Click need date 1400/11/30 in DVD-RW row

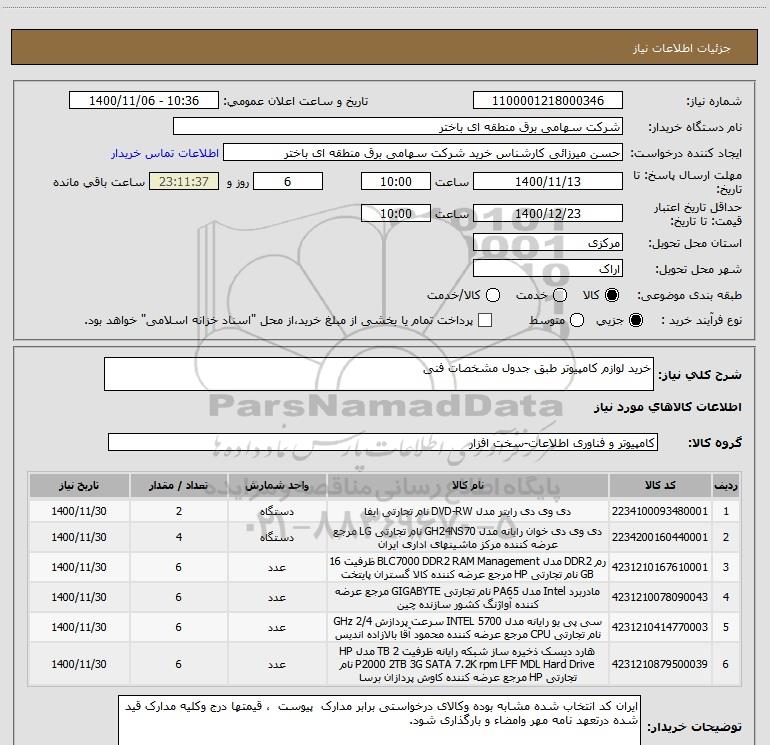79,511
